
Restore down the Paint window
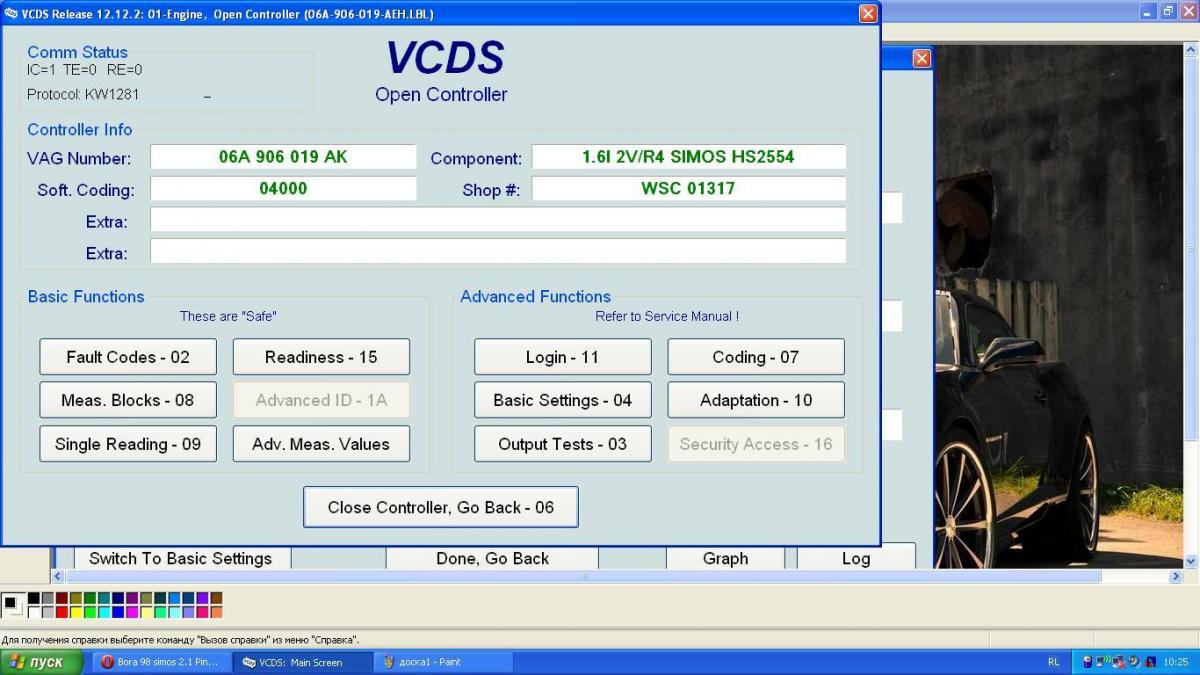click(1167, 11)
